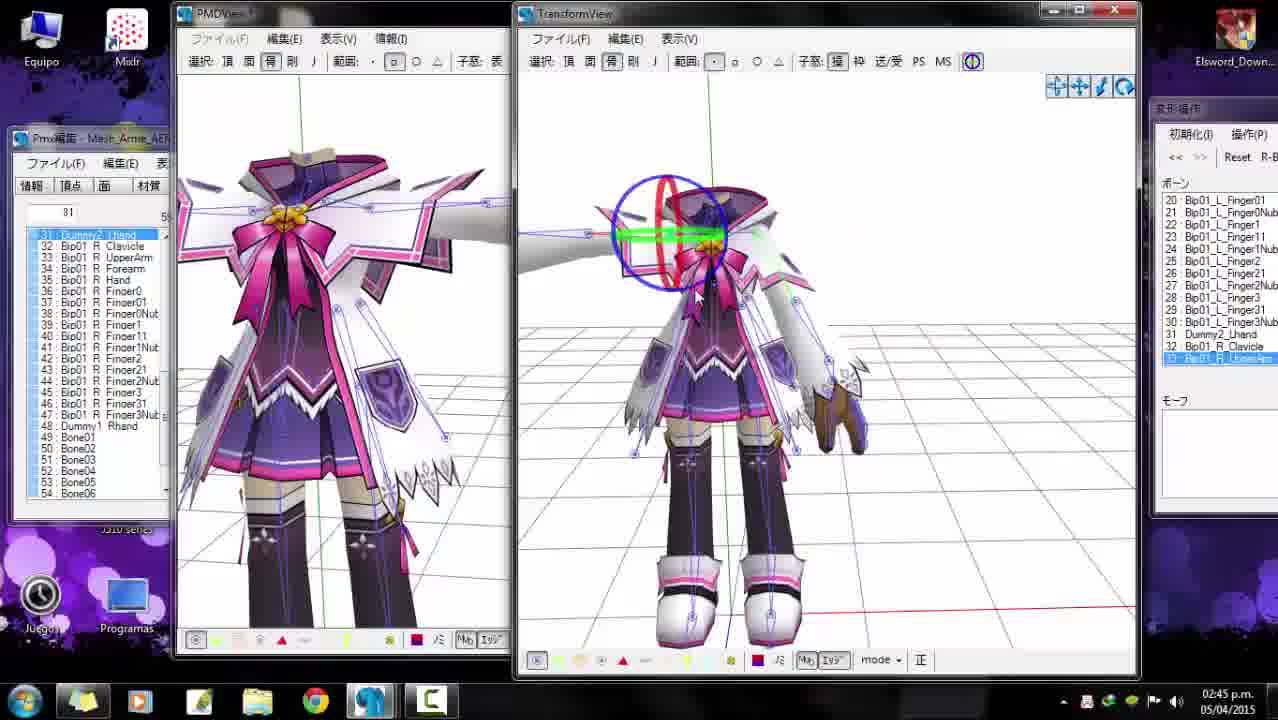
Task: Click the red triangle icon in PMDView bottom bar
Action: pos(282,640)
